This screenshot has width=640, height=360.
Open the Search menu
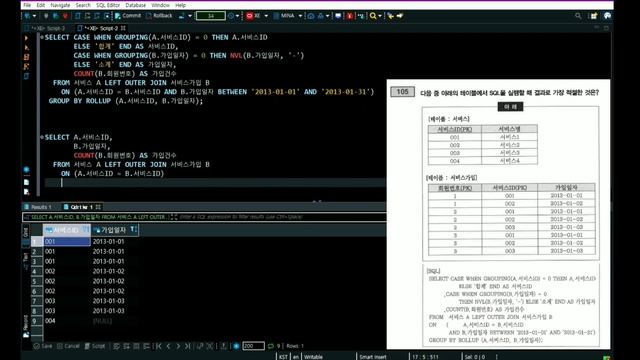click(x=83, y=5)
